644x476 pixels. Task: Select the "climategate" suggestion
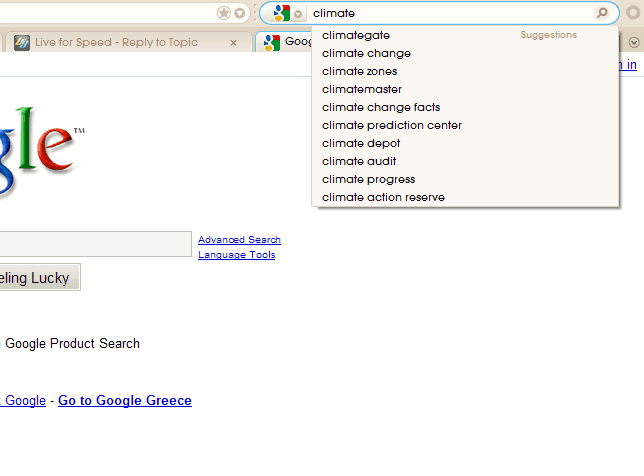pyautogui.click(x=465, y=35)
